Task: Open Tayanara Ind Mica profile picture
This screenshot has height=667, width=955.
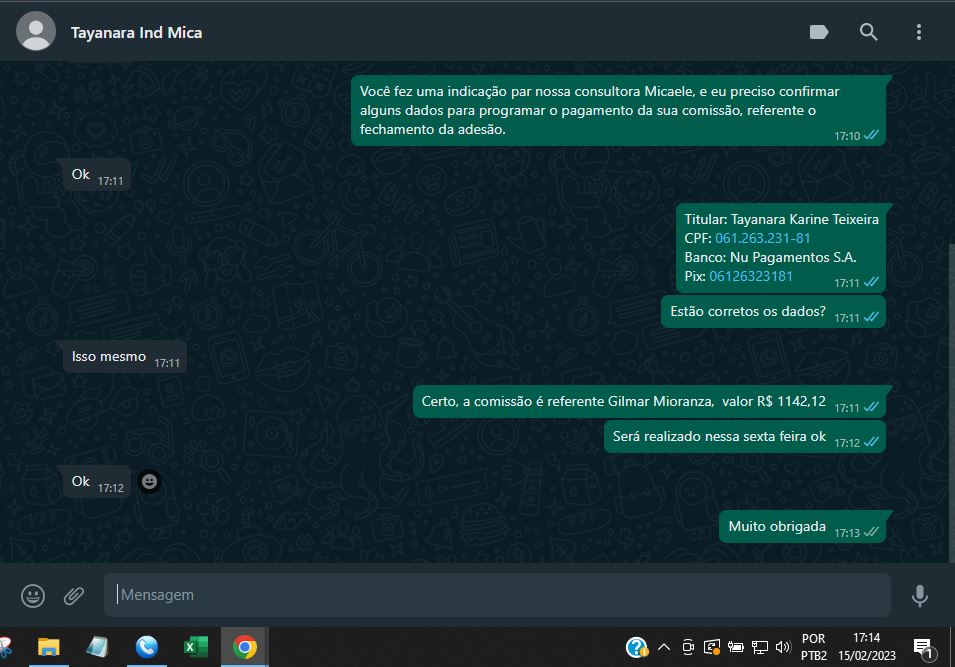Action: point(37,32)
